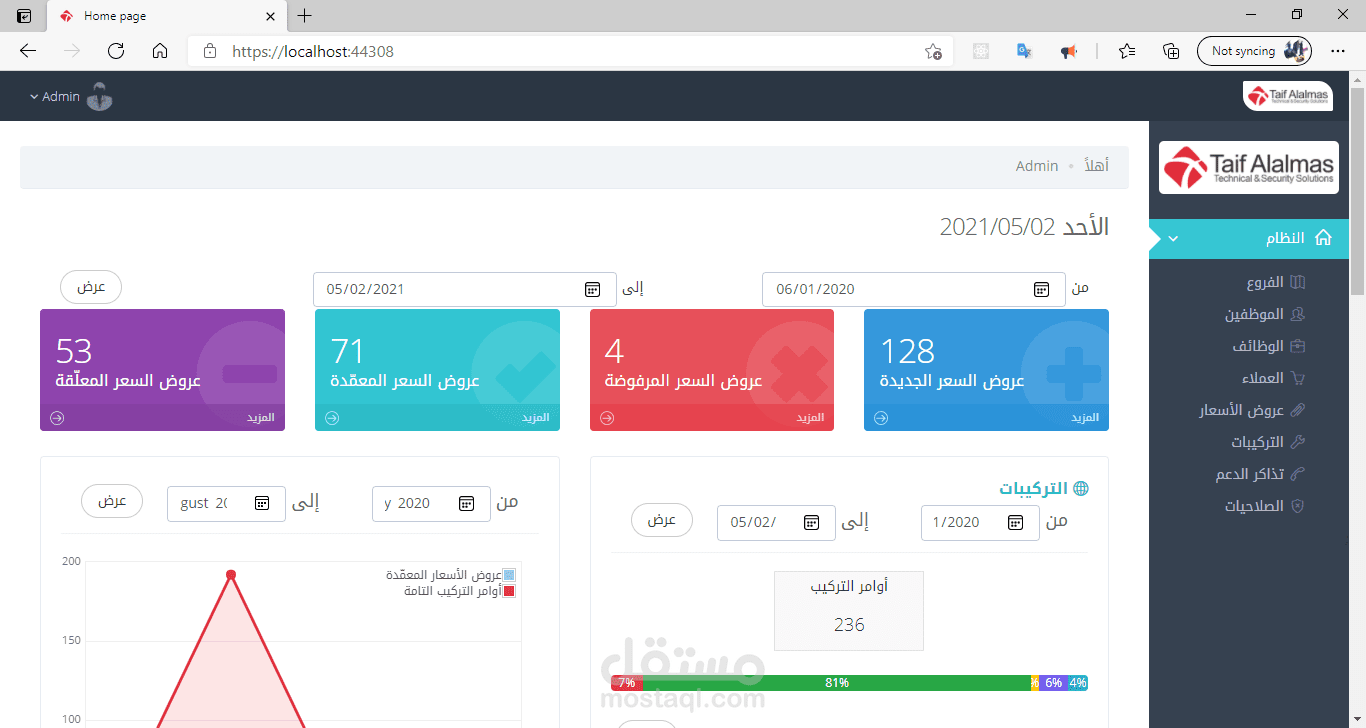
Task: Open the Admin user dropdown
Action: [70, 97]
